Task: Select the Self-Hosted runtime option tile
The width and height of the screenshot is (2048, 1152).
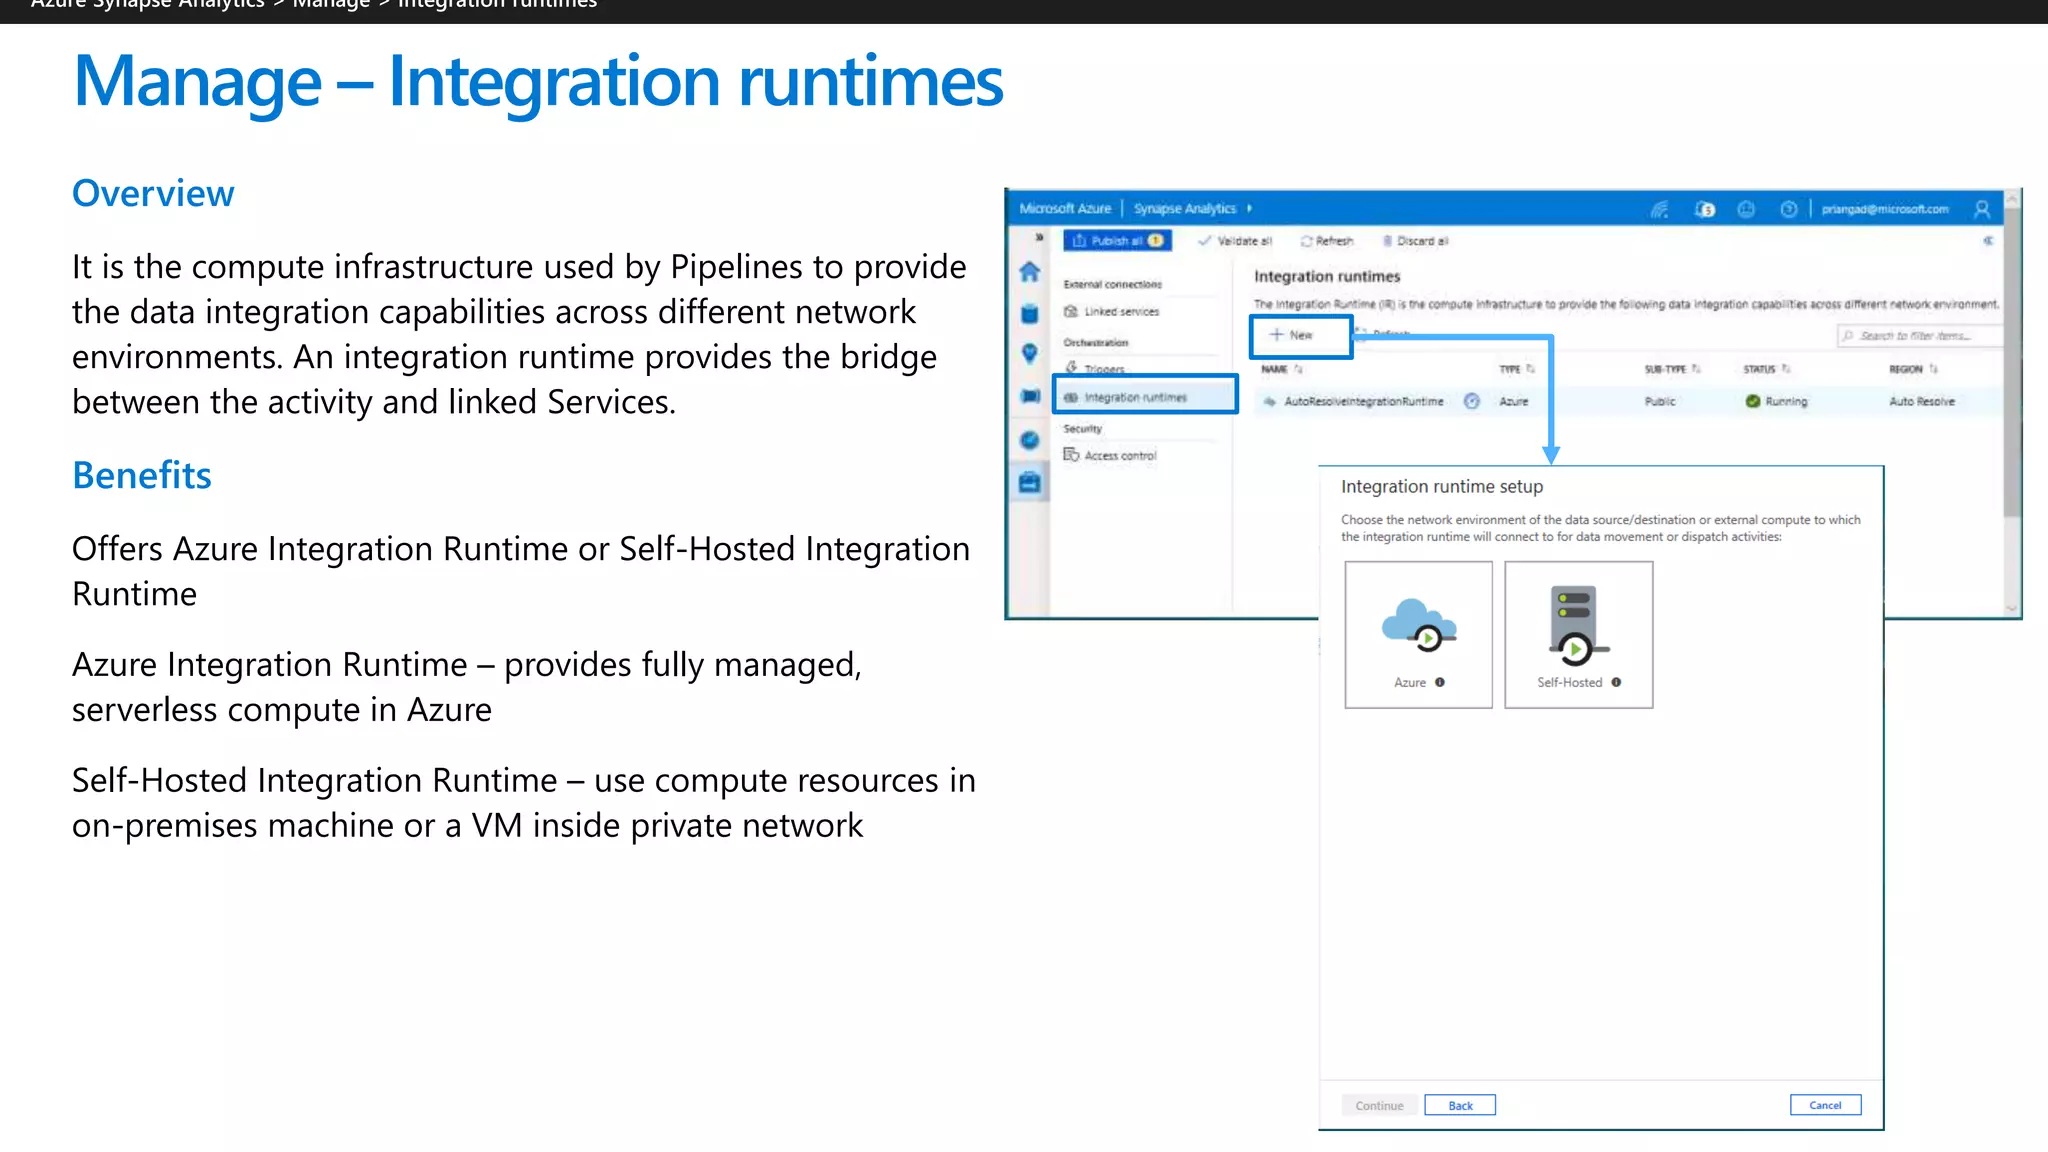Action: coord(1578,634)
